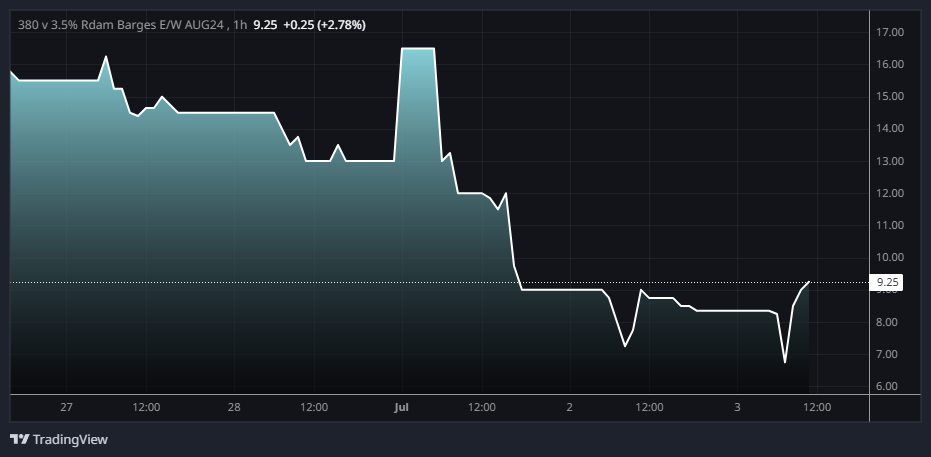Click the flat 16.50 peak of the line
The image size is (931, 457).
(x=417, y=48)
